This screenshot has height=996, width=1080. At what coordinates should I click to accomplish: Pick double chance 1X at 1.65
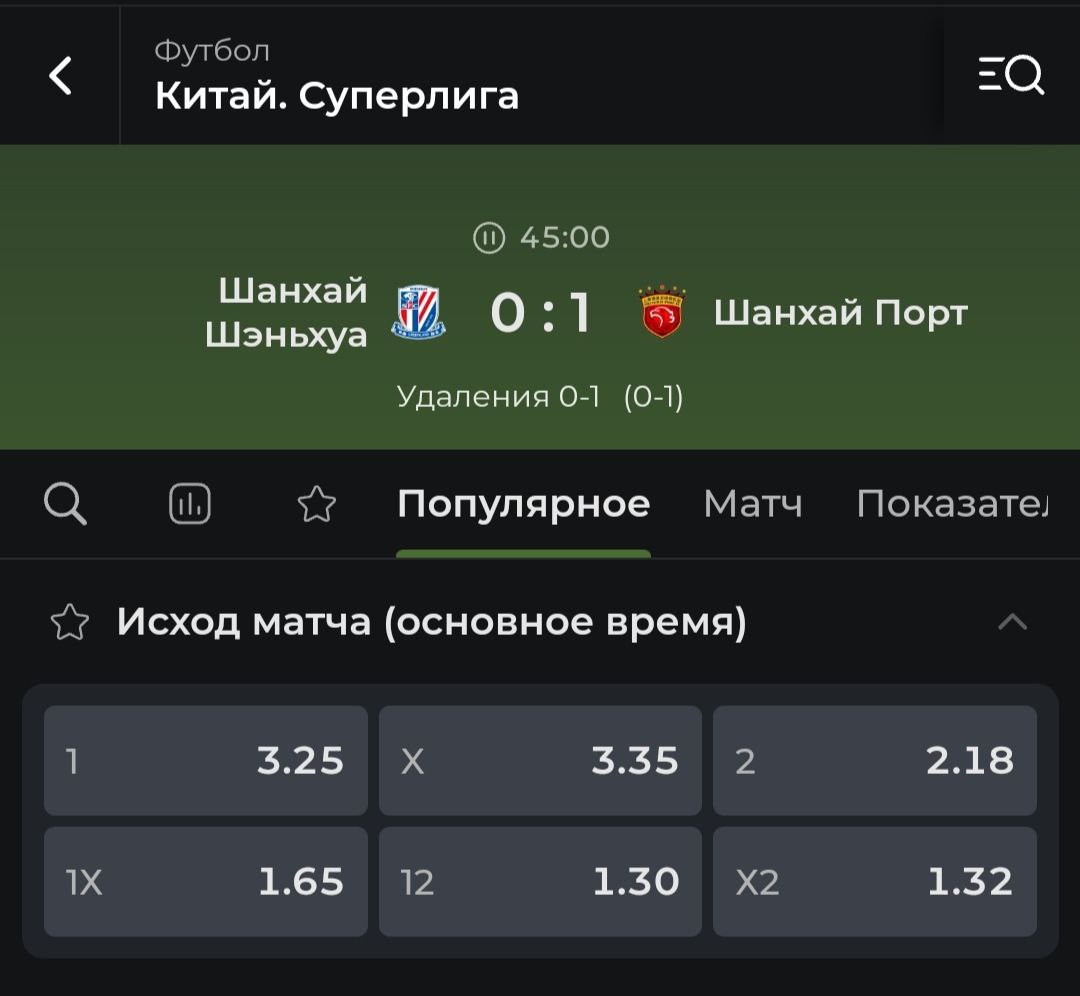206,882
